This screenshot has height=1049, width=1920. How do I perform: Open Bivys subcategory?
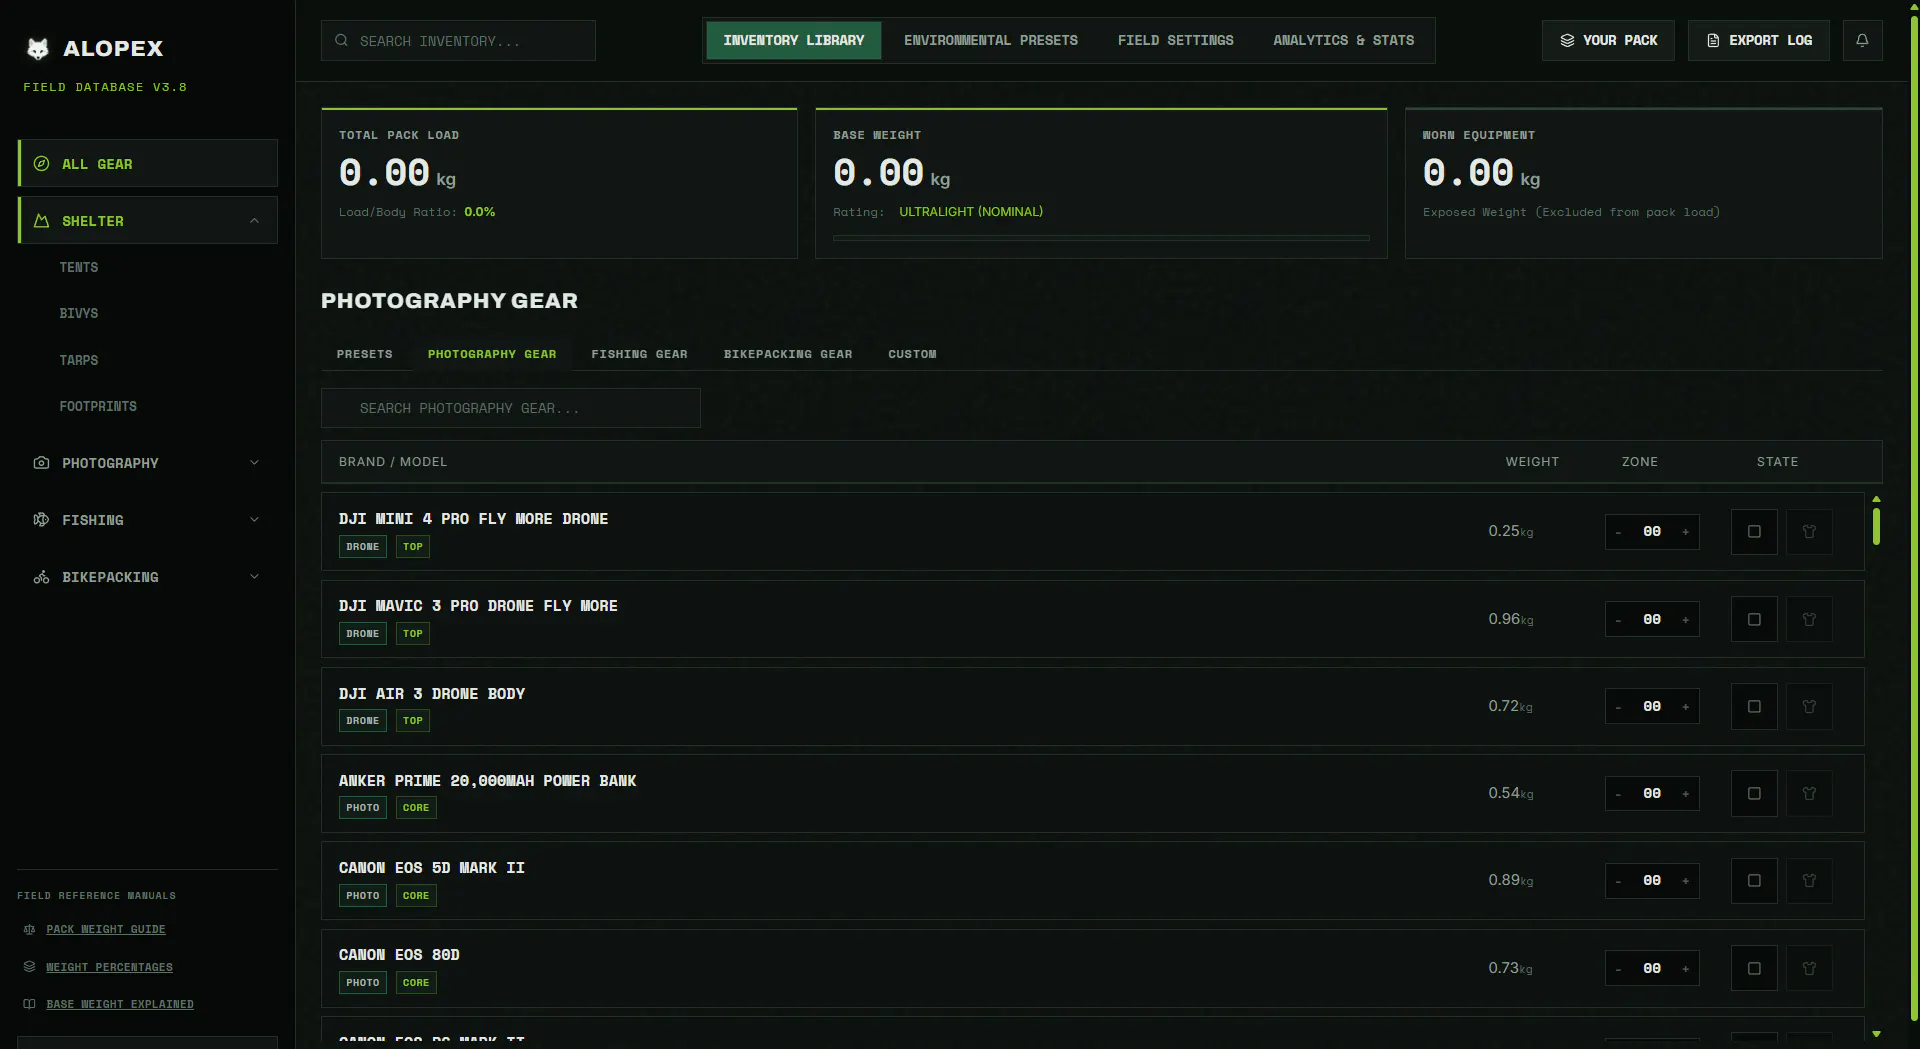(79, 313)
